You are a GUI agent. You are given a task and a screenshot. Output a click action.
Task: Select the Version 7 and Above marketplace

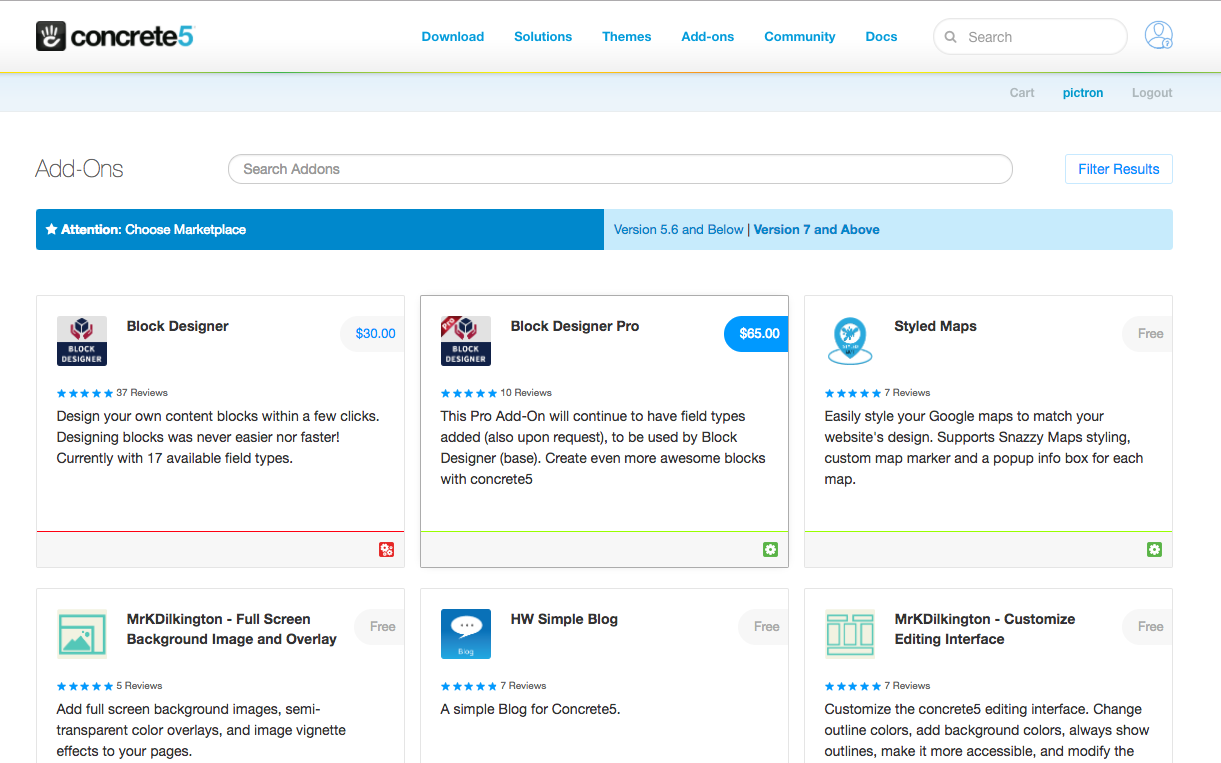tap(817, 230)
